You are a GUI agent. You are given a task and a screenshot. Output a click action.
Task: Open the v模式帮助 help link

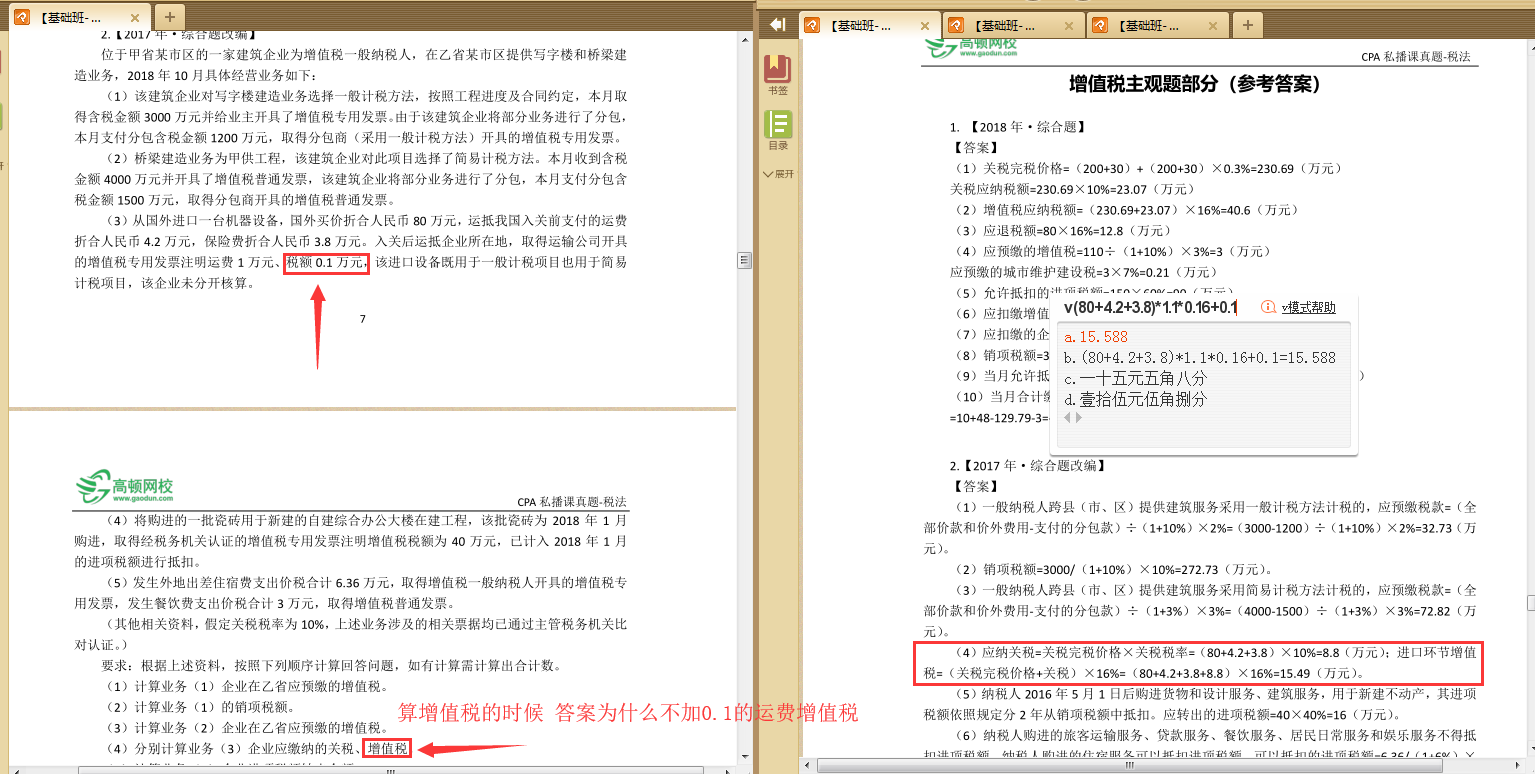(1308, 307)
